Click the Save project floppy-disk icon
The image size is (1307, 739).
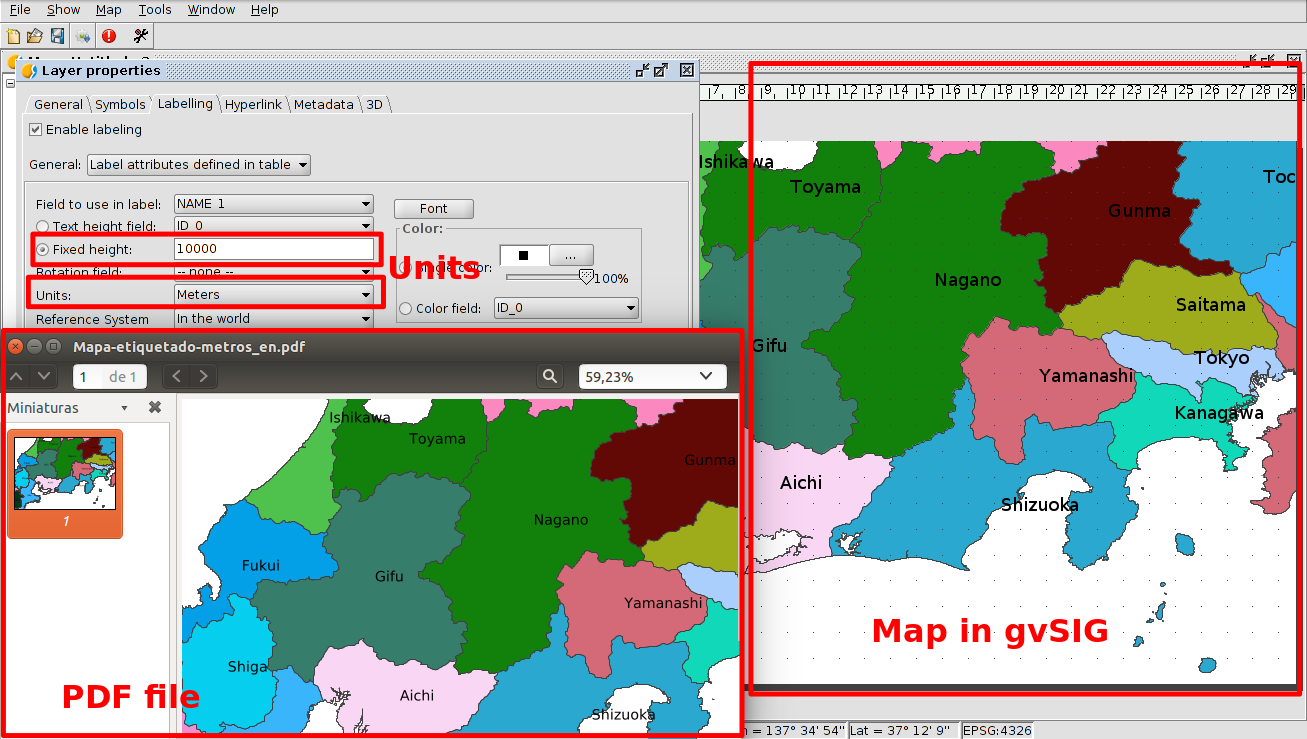(57, 36)
